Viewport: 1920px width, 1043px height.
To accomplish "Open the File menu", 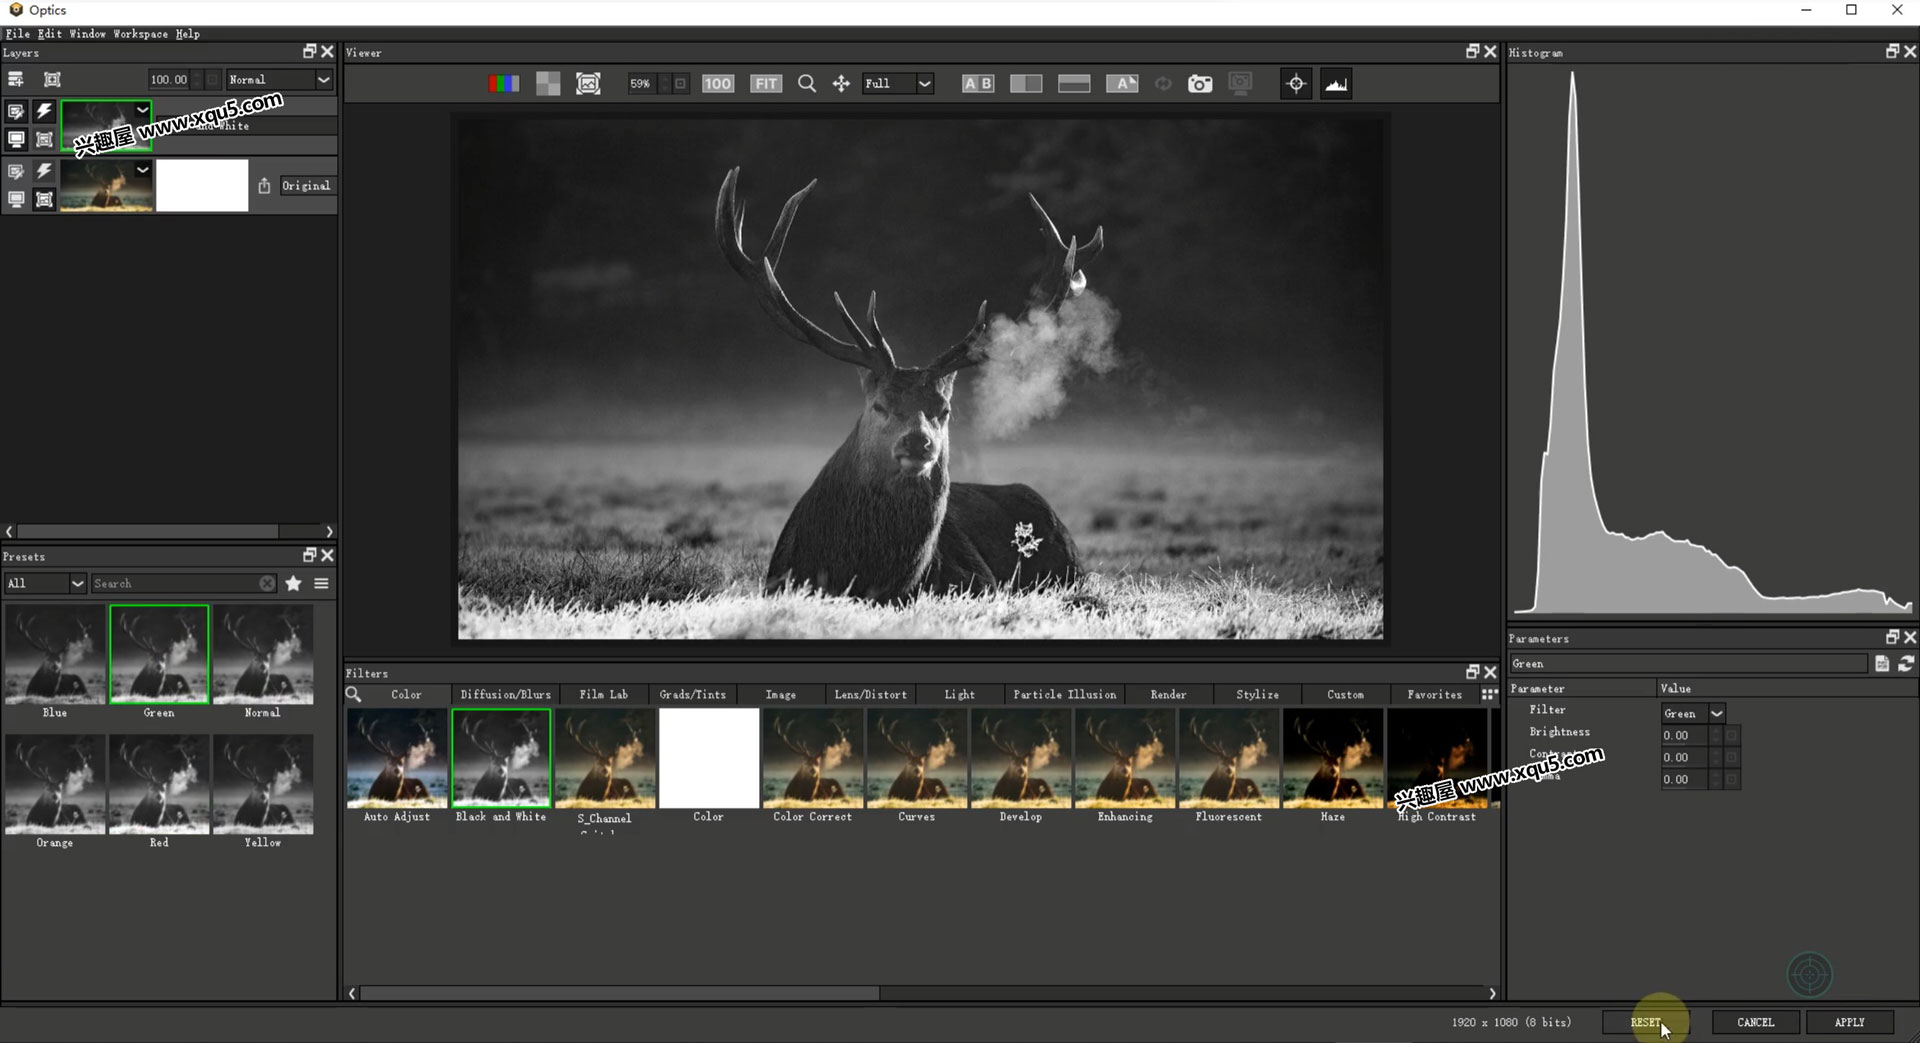I will [x=18, y=33].
